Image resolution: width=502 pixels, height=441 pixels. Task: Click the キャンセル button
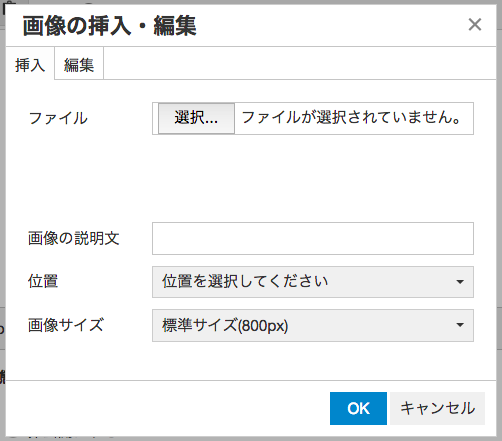[x=437, y=408]
